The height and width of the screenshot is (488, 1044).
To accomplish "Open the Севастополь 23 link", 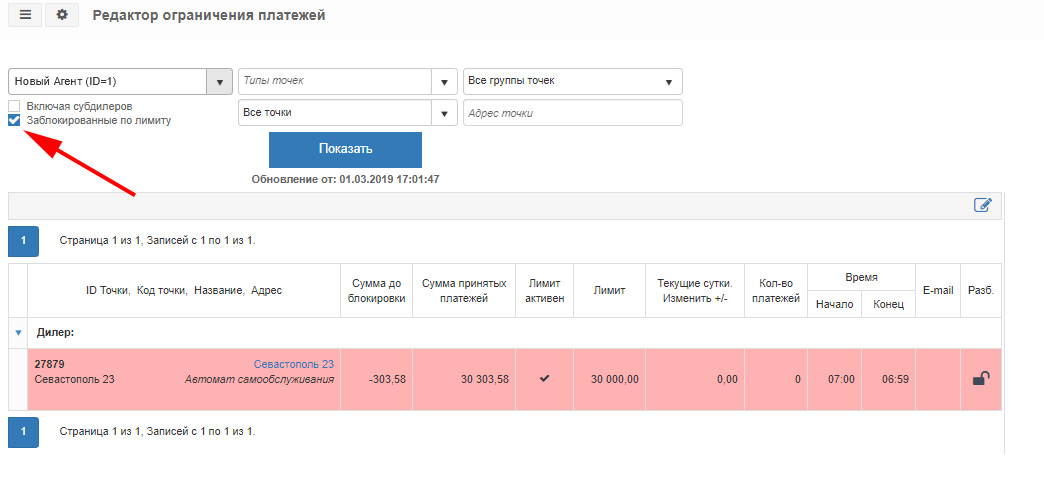I will pyautogui.click(x=294, y=364).
